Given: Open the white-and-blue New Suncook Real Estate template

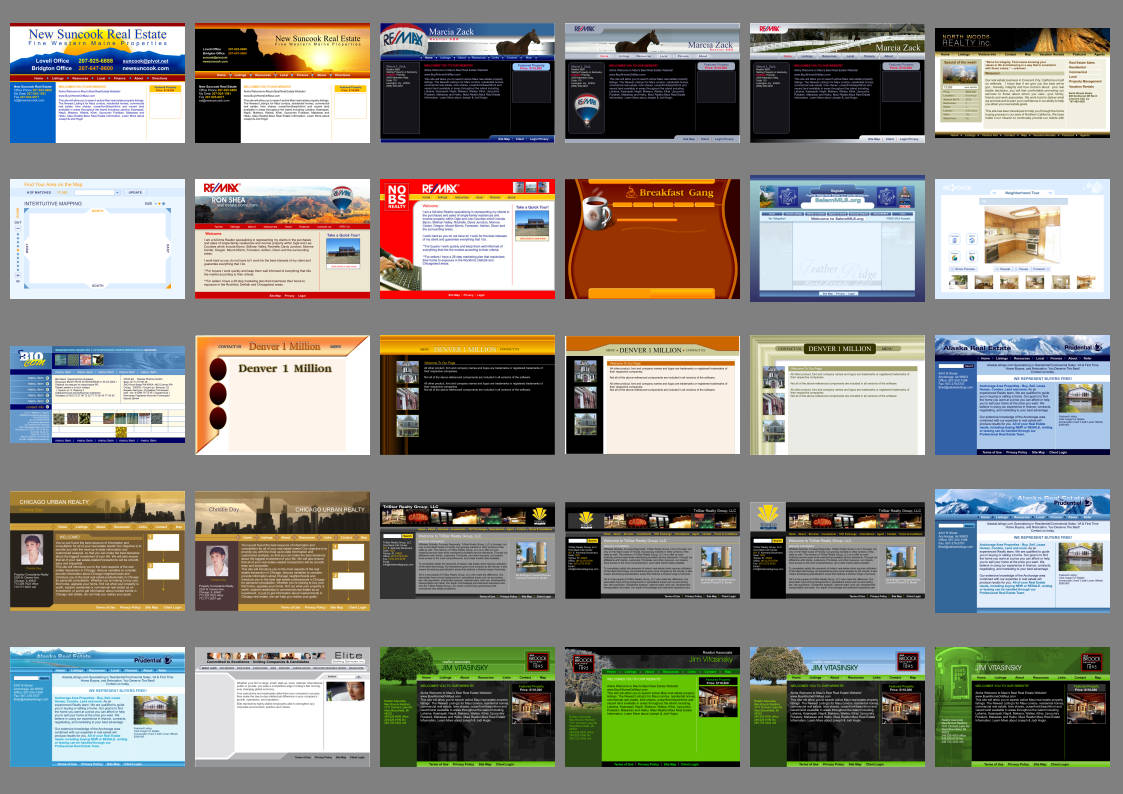Looking at the screenshot, I should click(97, 83).
